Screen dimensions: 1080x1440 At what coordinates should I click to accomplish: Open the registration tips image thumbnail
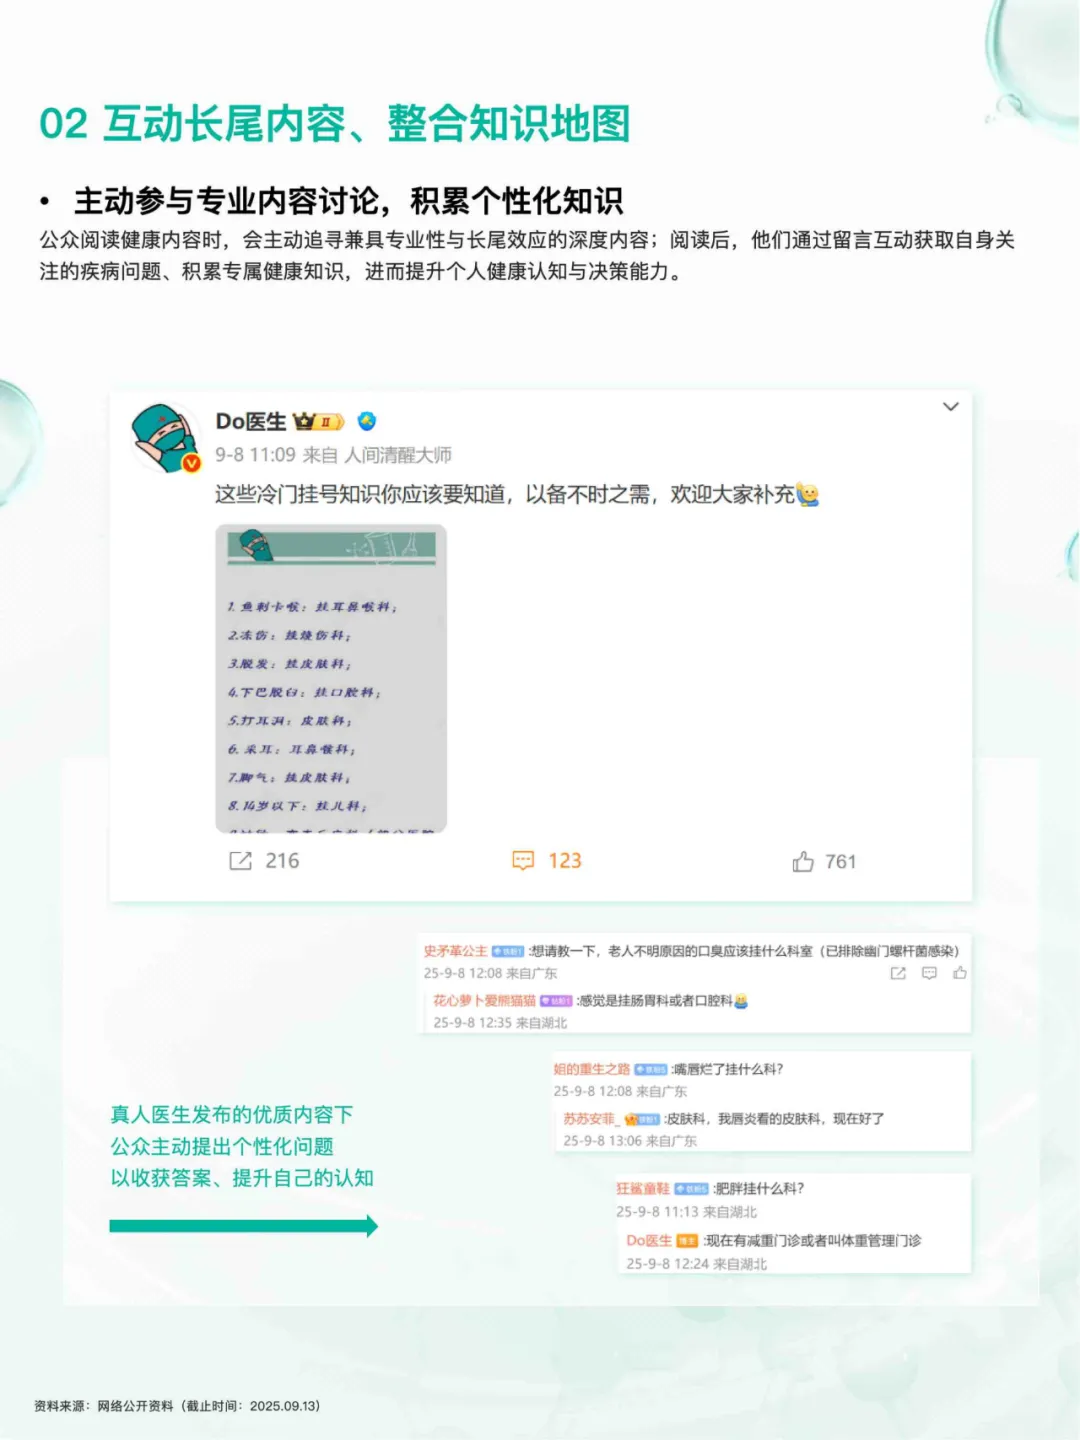(x=331, y=679)
